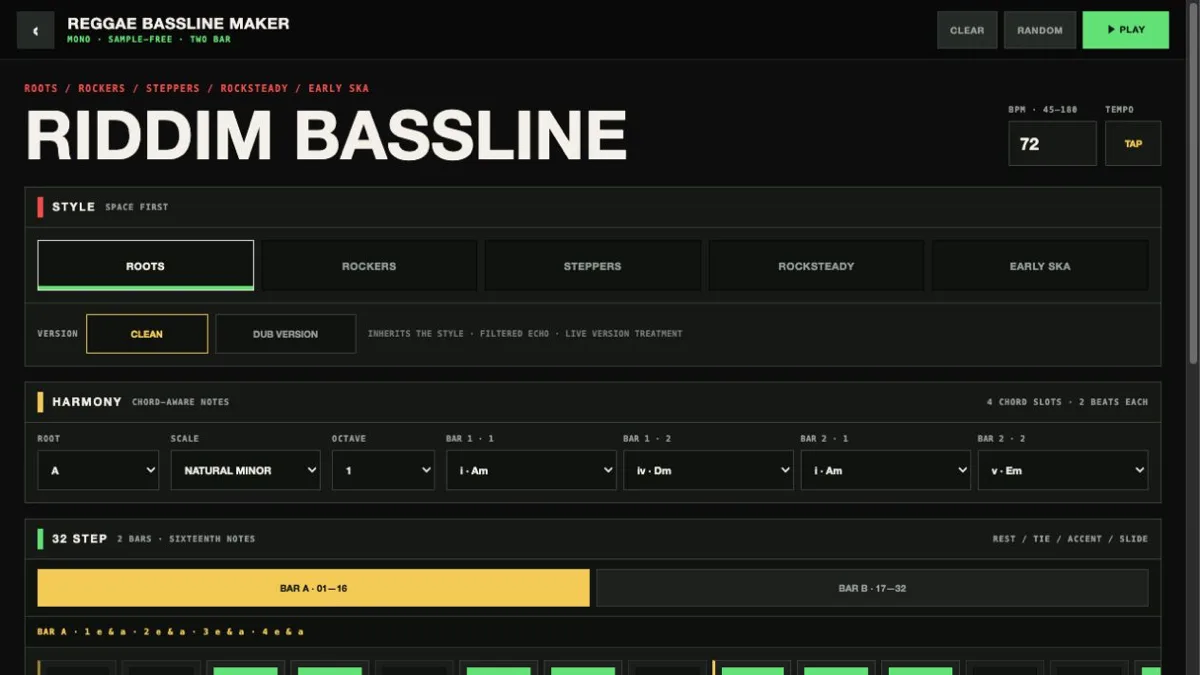
Task: Click the 'Rest / Tie / Accent / Slide' legend
Action: coord(1070,539)
